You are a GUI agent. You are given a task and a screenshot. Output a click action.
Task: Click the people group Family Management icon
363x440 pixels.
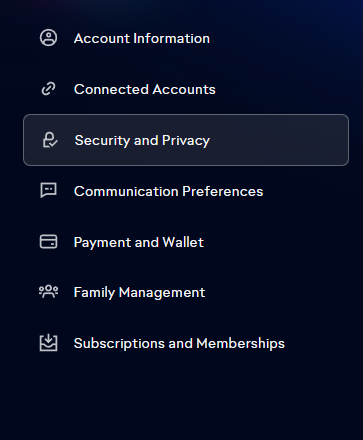click(48, 292)
